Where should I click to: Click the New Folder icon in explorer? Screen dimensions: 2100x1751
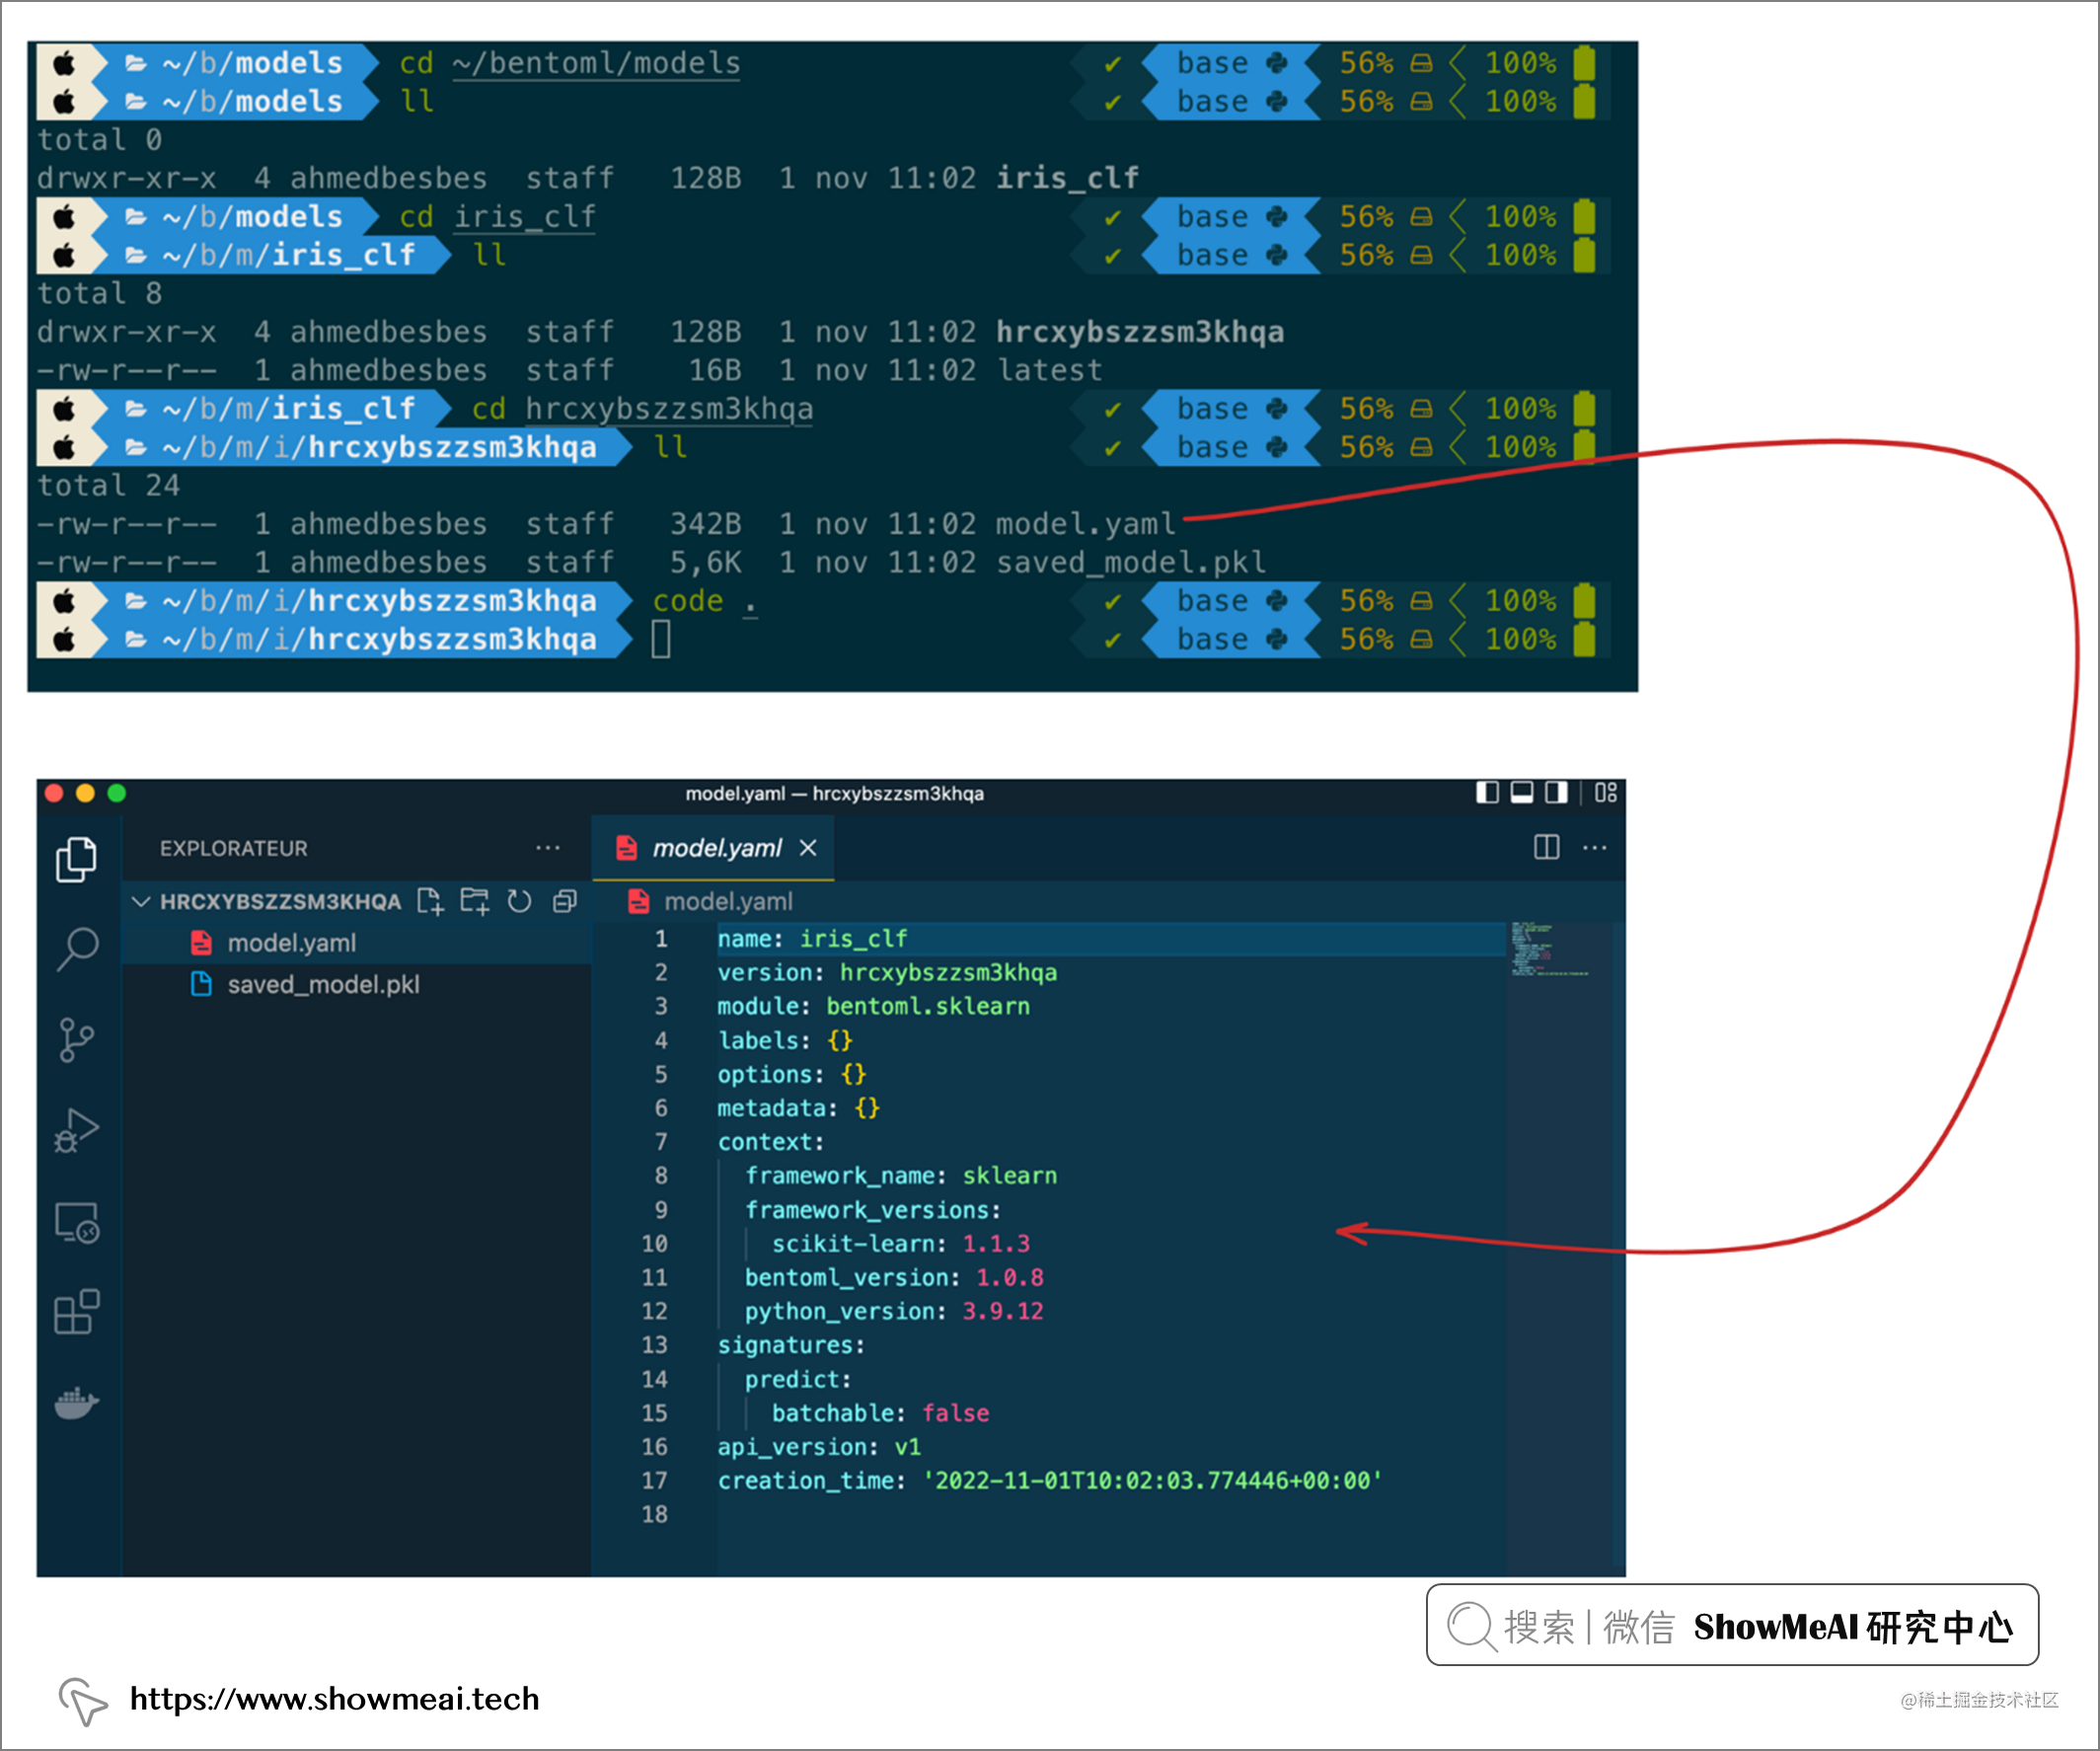(474, 901)
